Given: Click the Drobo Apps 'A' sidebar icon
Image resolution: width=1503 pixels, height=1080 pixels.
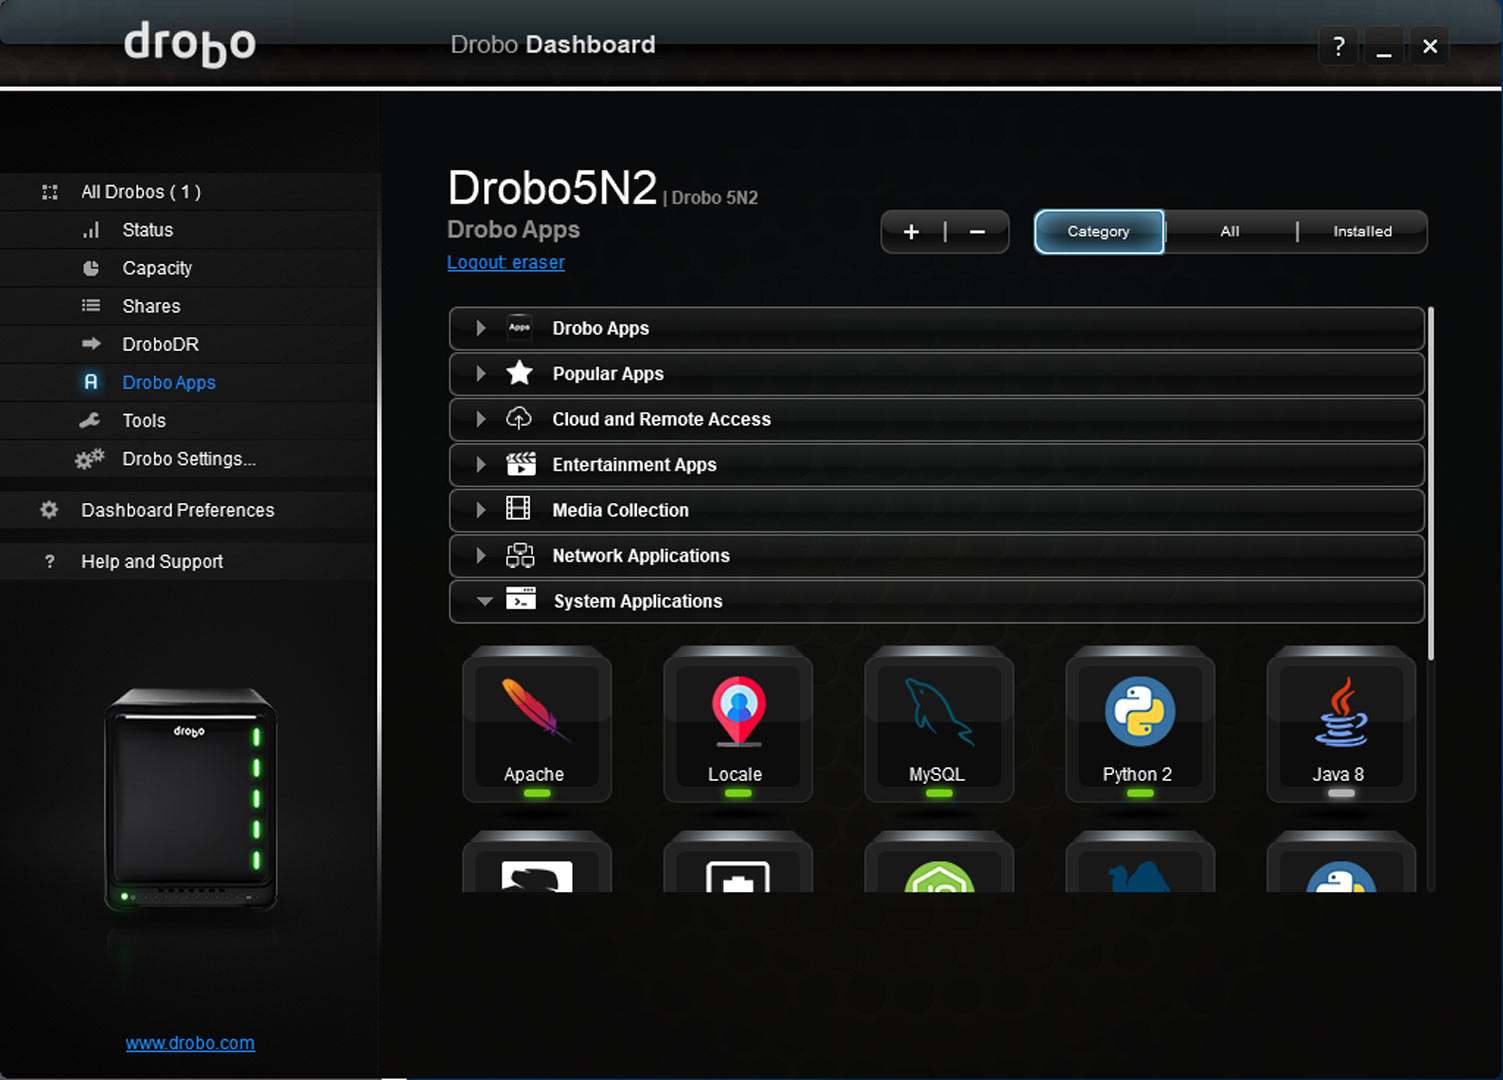Looking at the screenshot, I should click(x=91, y=382).
